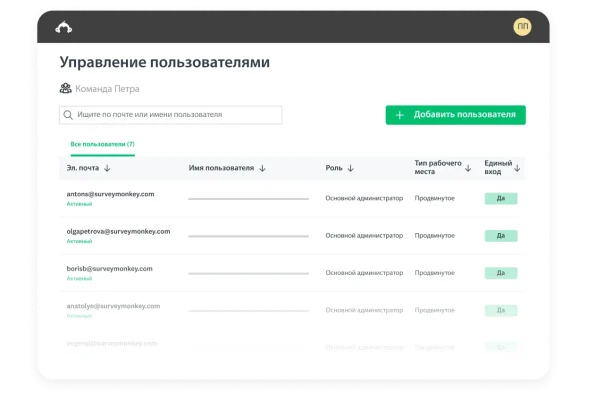The image size is (604, 400).
Task: Click Продвинутое in antons row
Action: [435, 198]
